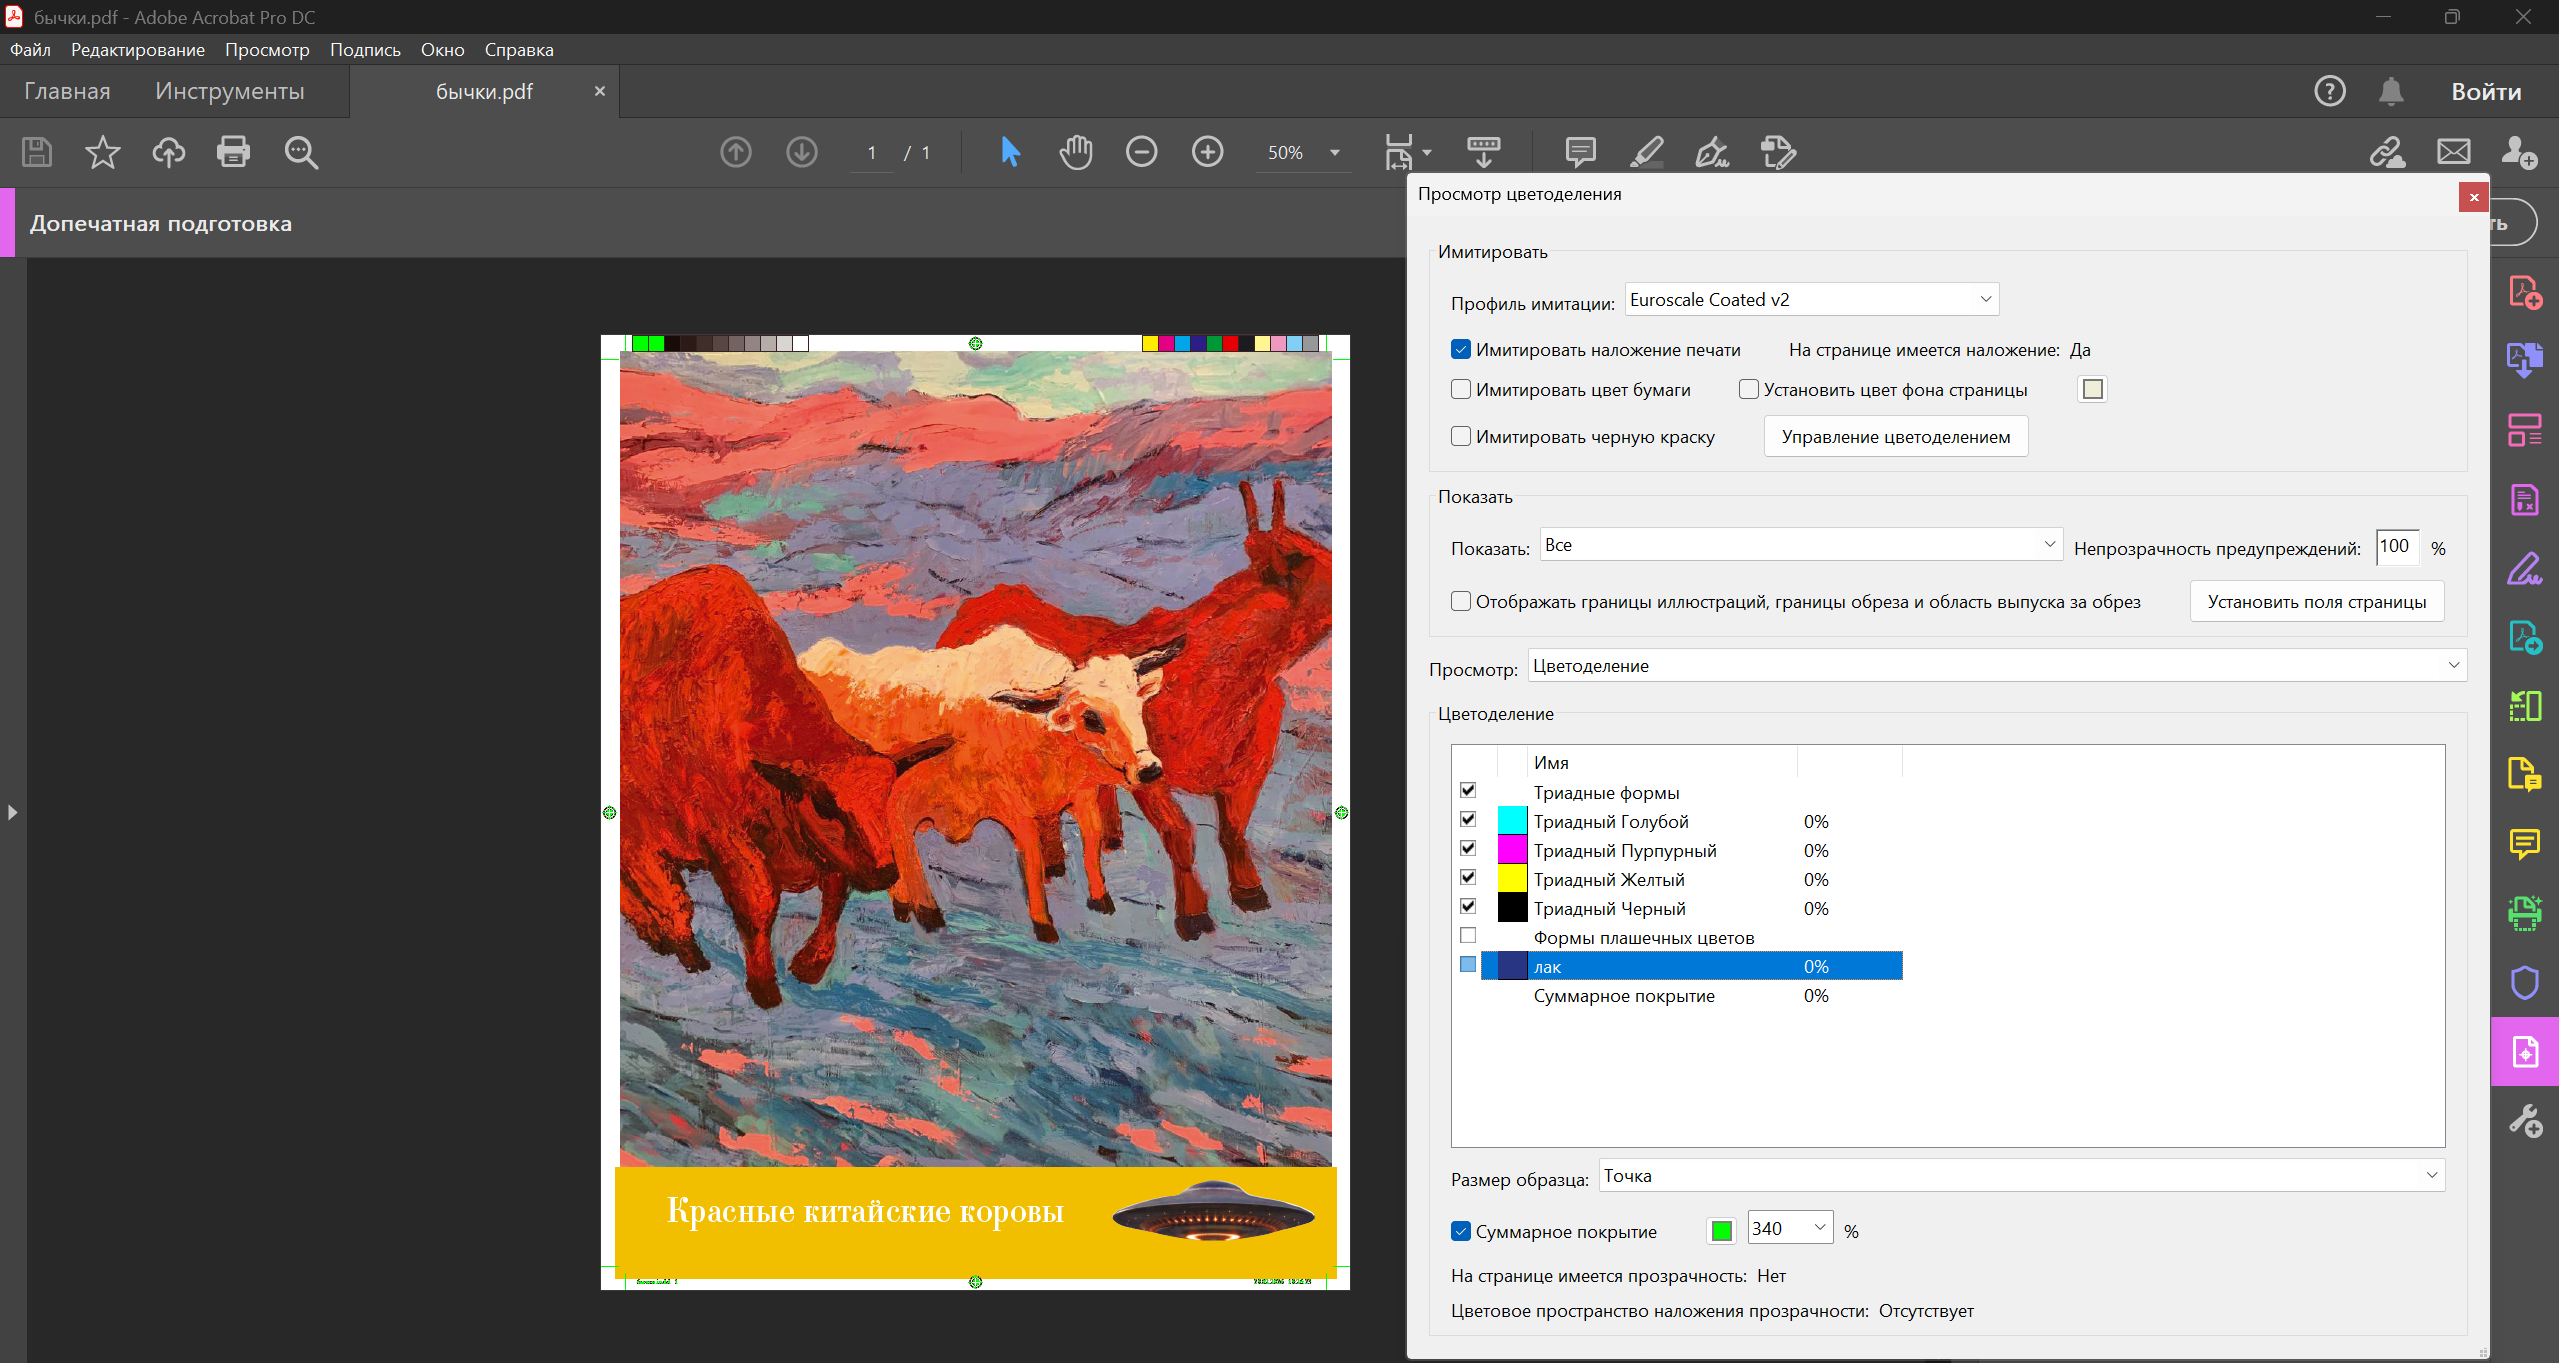
Task: Select the highlighter pen tool
Action: click(1646, 152)
